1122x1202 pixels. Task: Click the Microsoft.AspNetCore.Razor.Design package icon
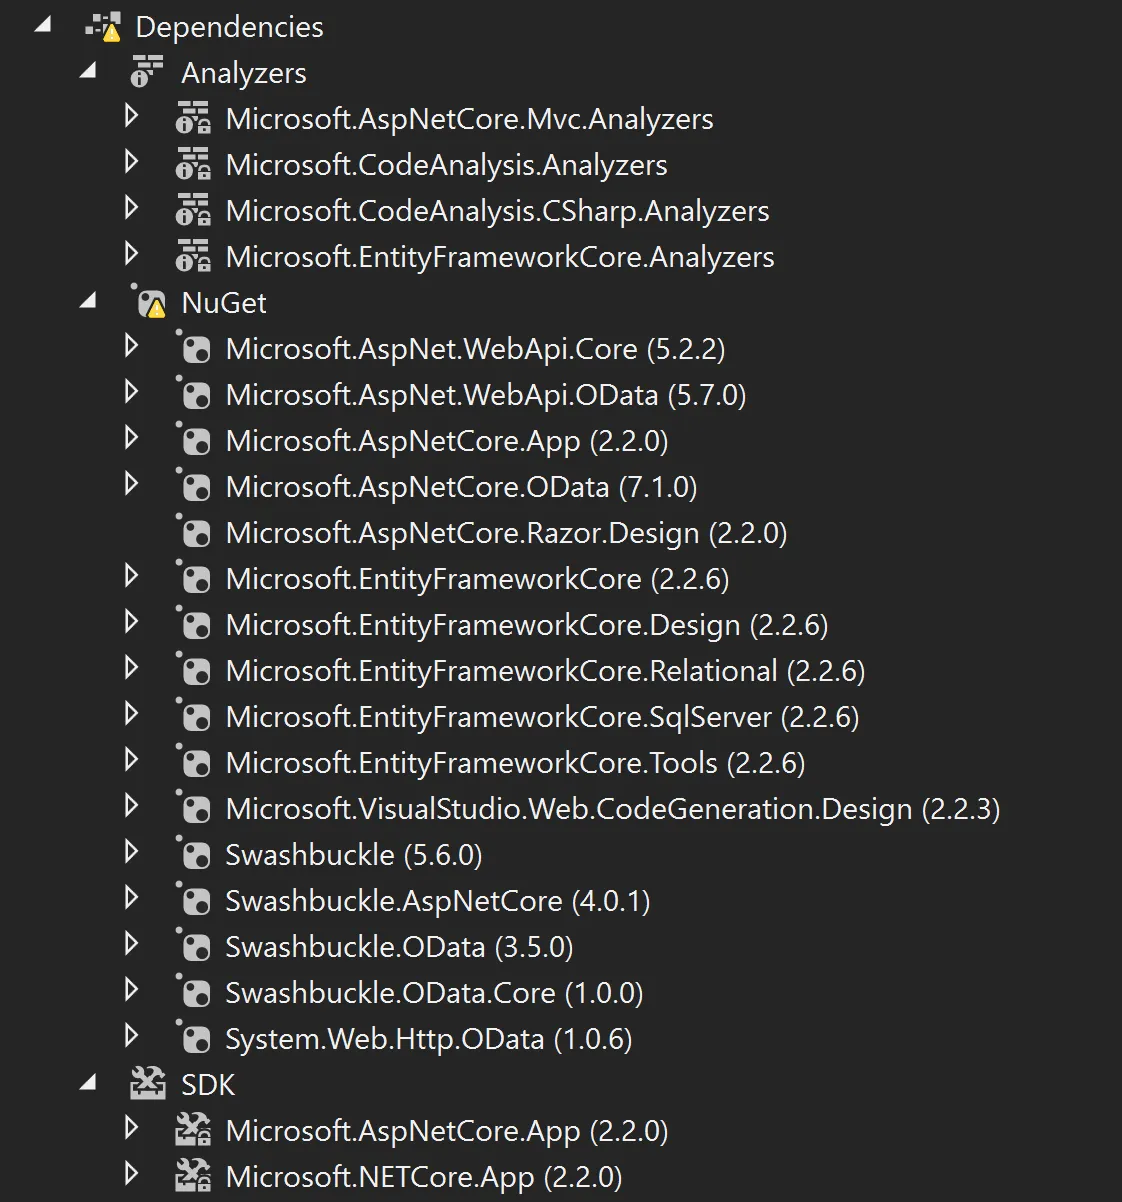tap(194, 532)
